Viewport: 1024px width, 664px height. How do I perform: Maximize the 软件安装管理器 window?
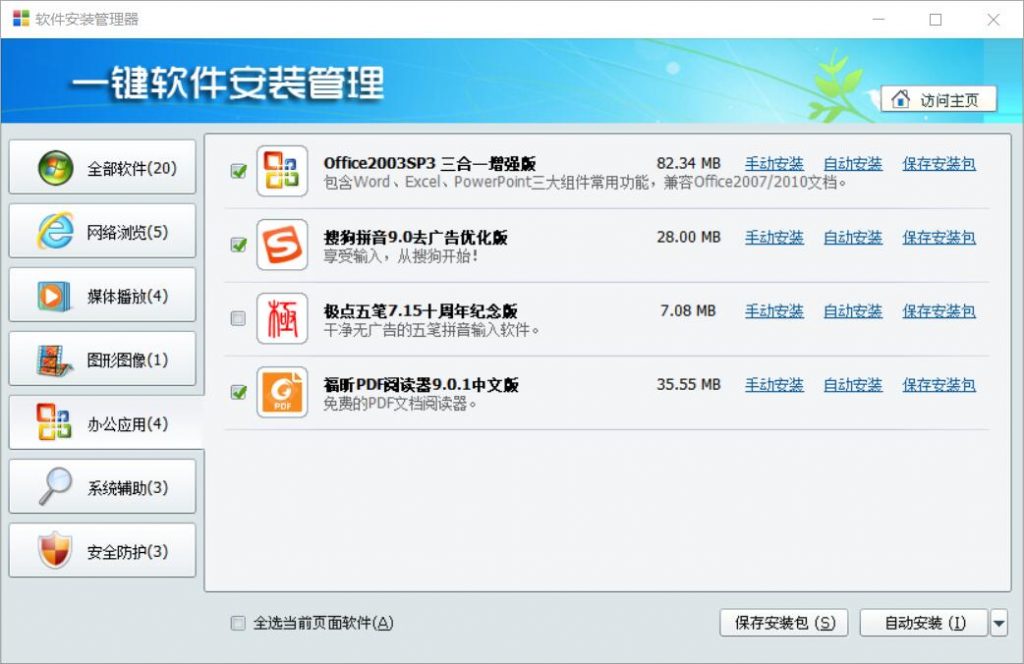(935, 19)
